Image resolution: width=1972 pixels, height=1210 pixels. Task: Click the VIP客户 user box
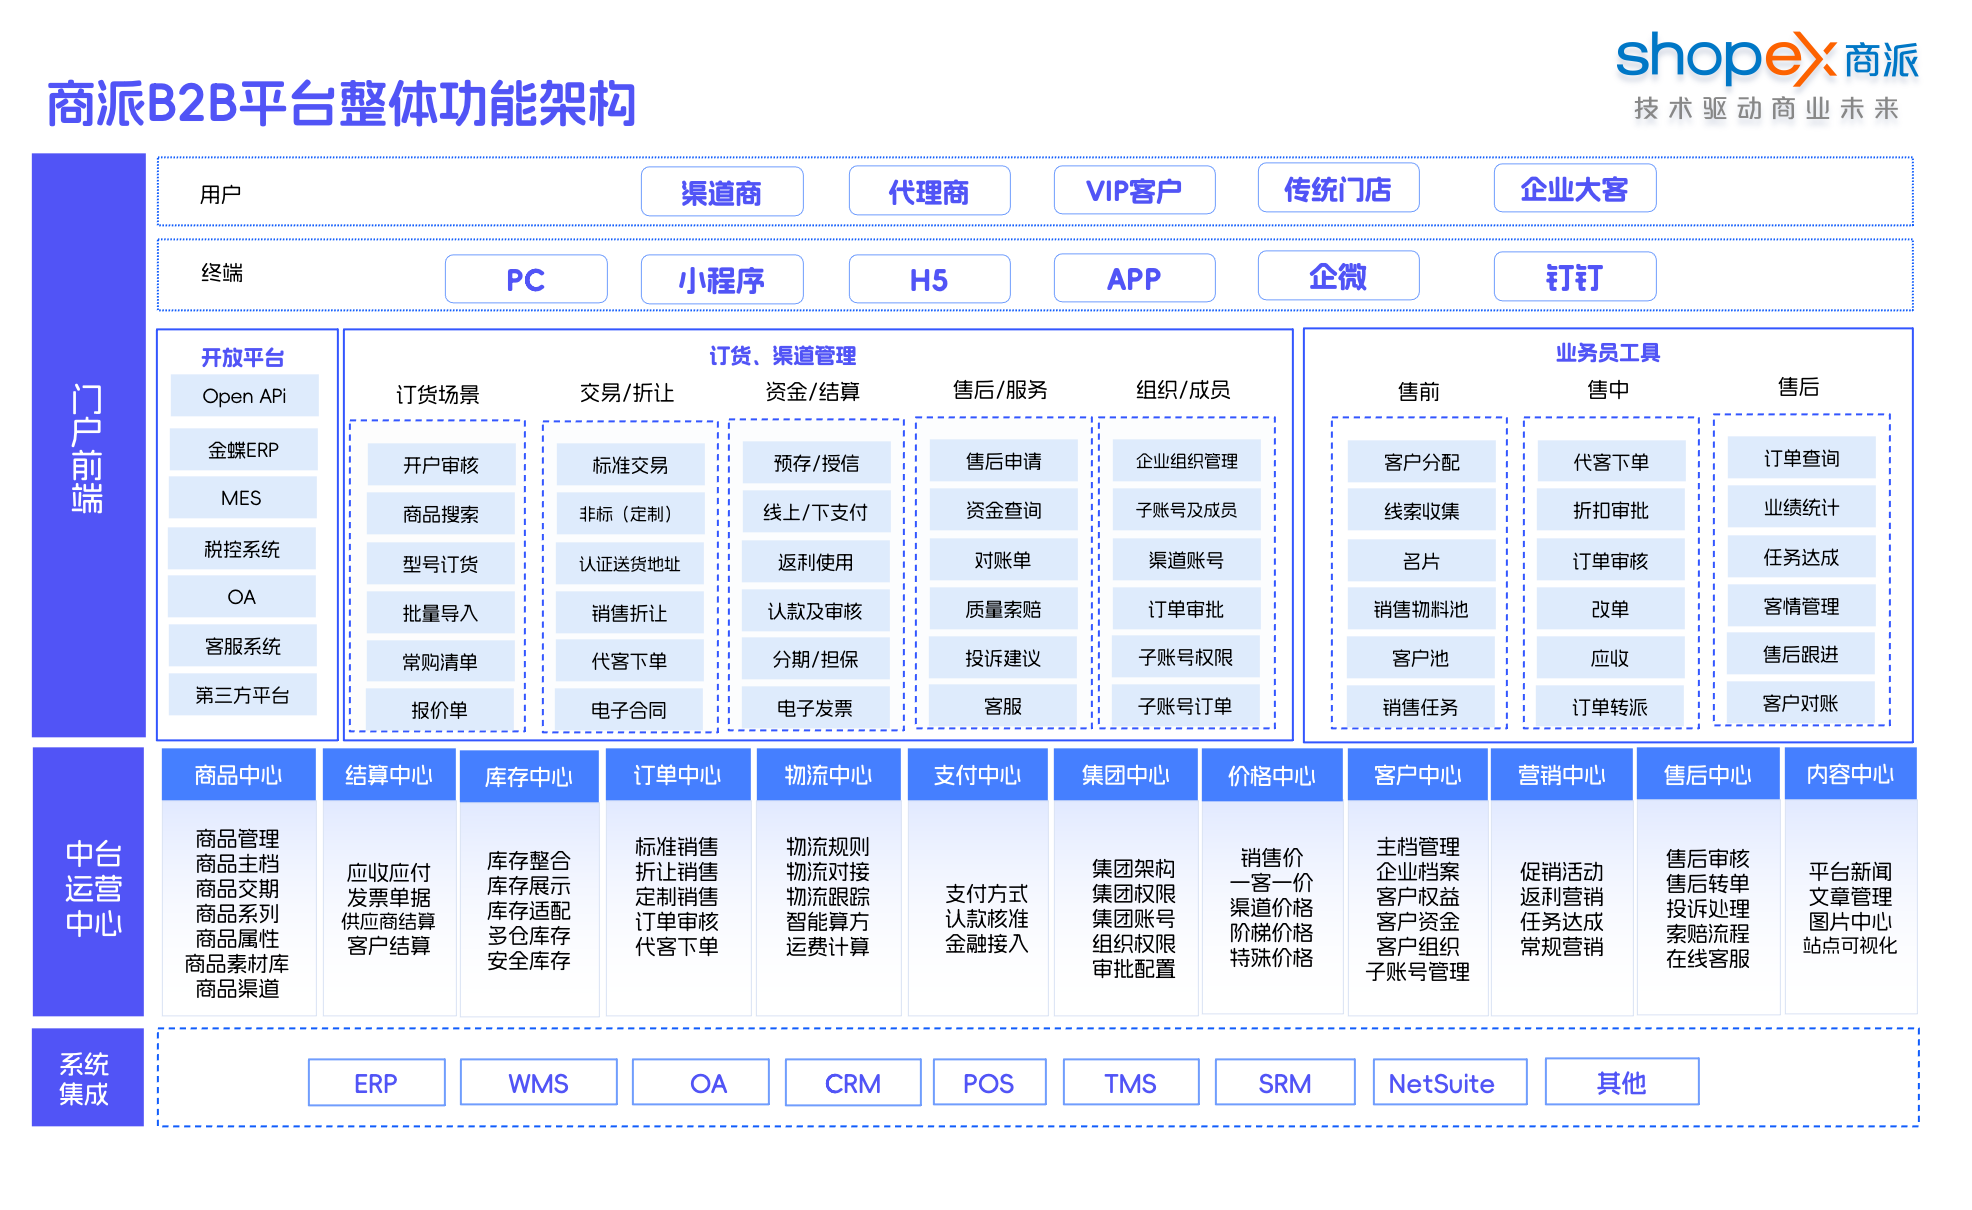pos(1134,190)
